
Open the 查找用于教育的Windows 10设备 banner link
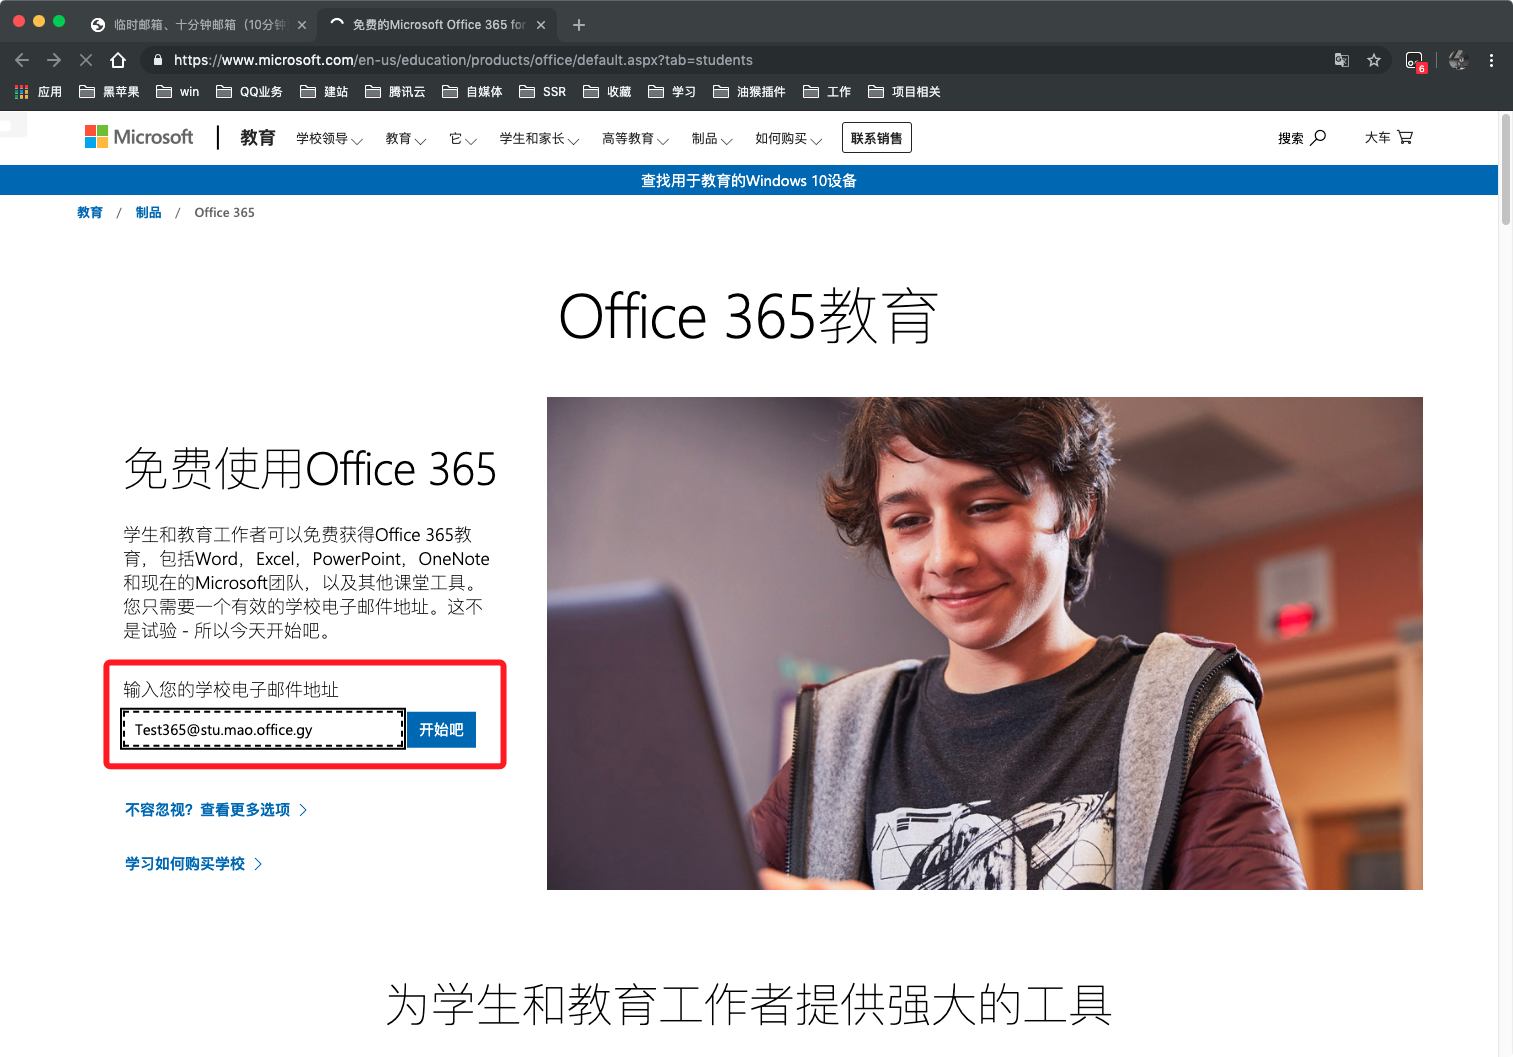pyautogui.click(x=749, y=181)
